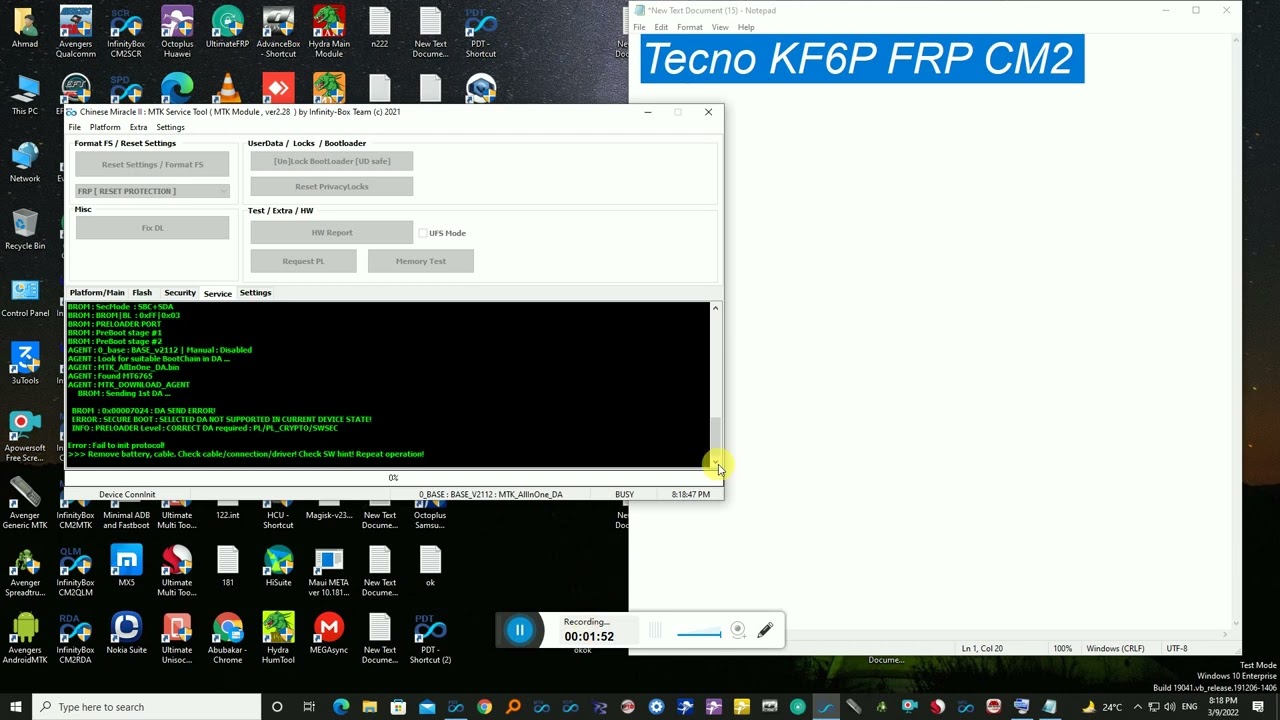Image resolution: width=1280 pixels, height=720 pixels.
Task: Open Task View from taskbar
Action: click(x=309, y=707)
